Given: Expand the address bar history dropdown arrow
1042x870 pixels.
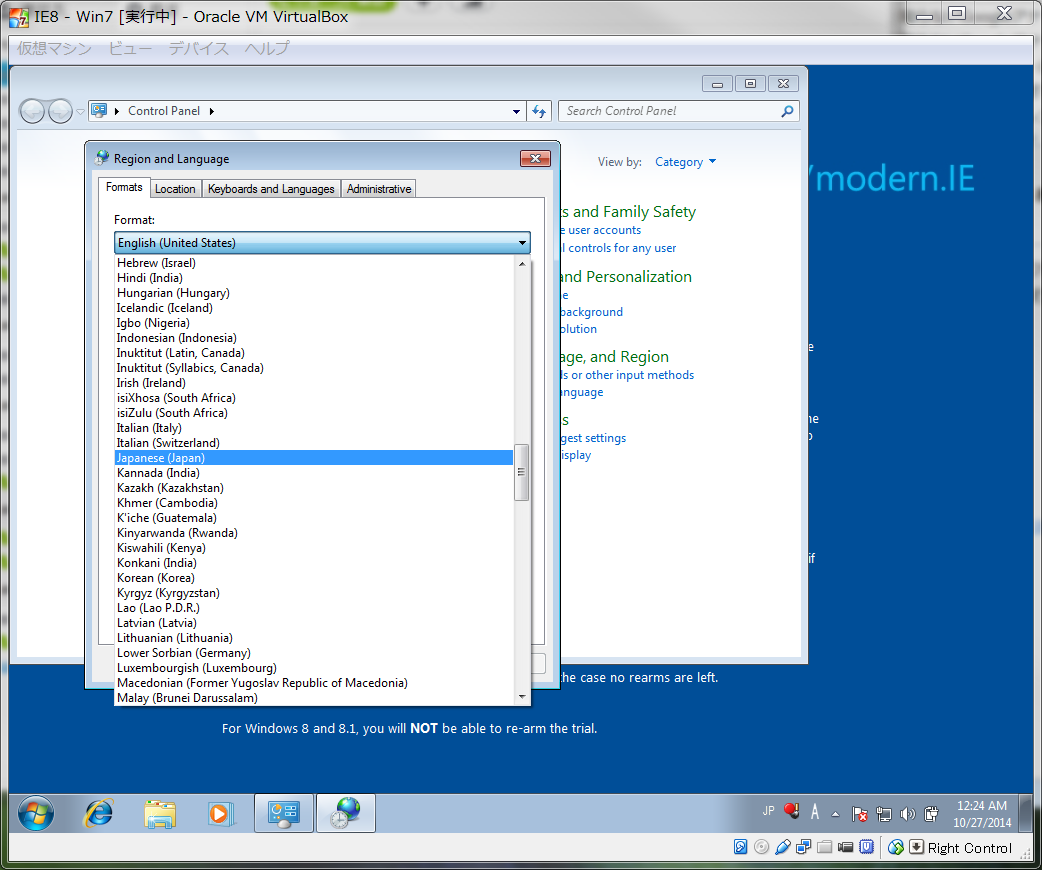Looking at the screenshot, I should click(516, 112).
